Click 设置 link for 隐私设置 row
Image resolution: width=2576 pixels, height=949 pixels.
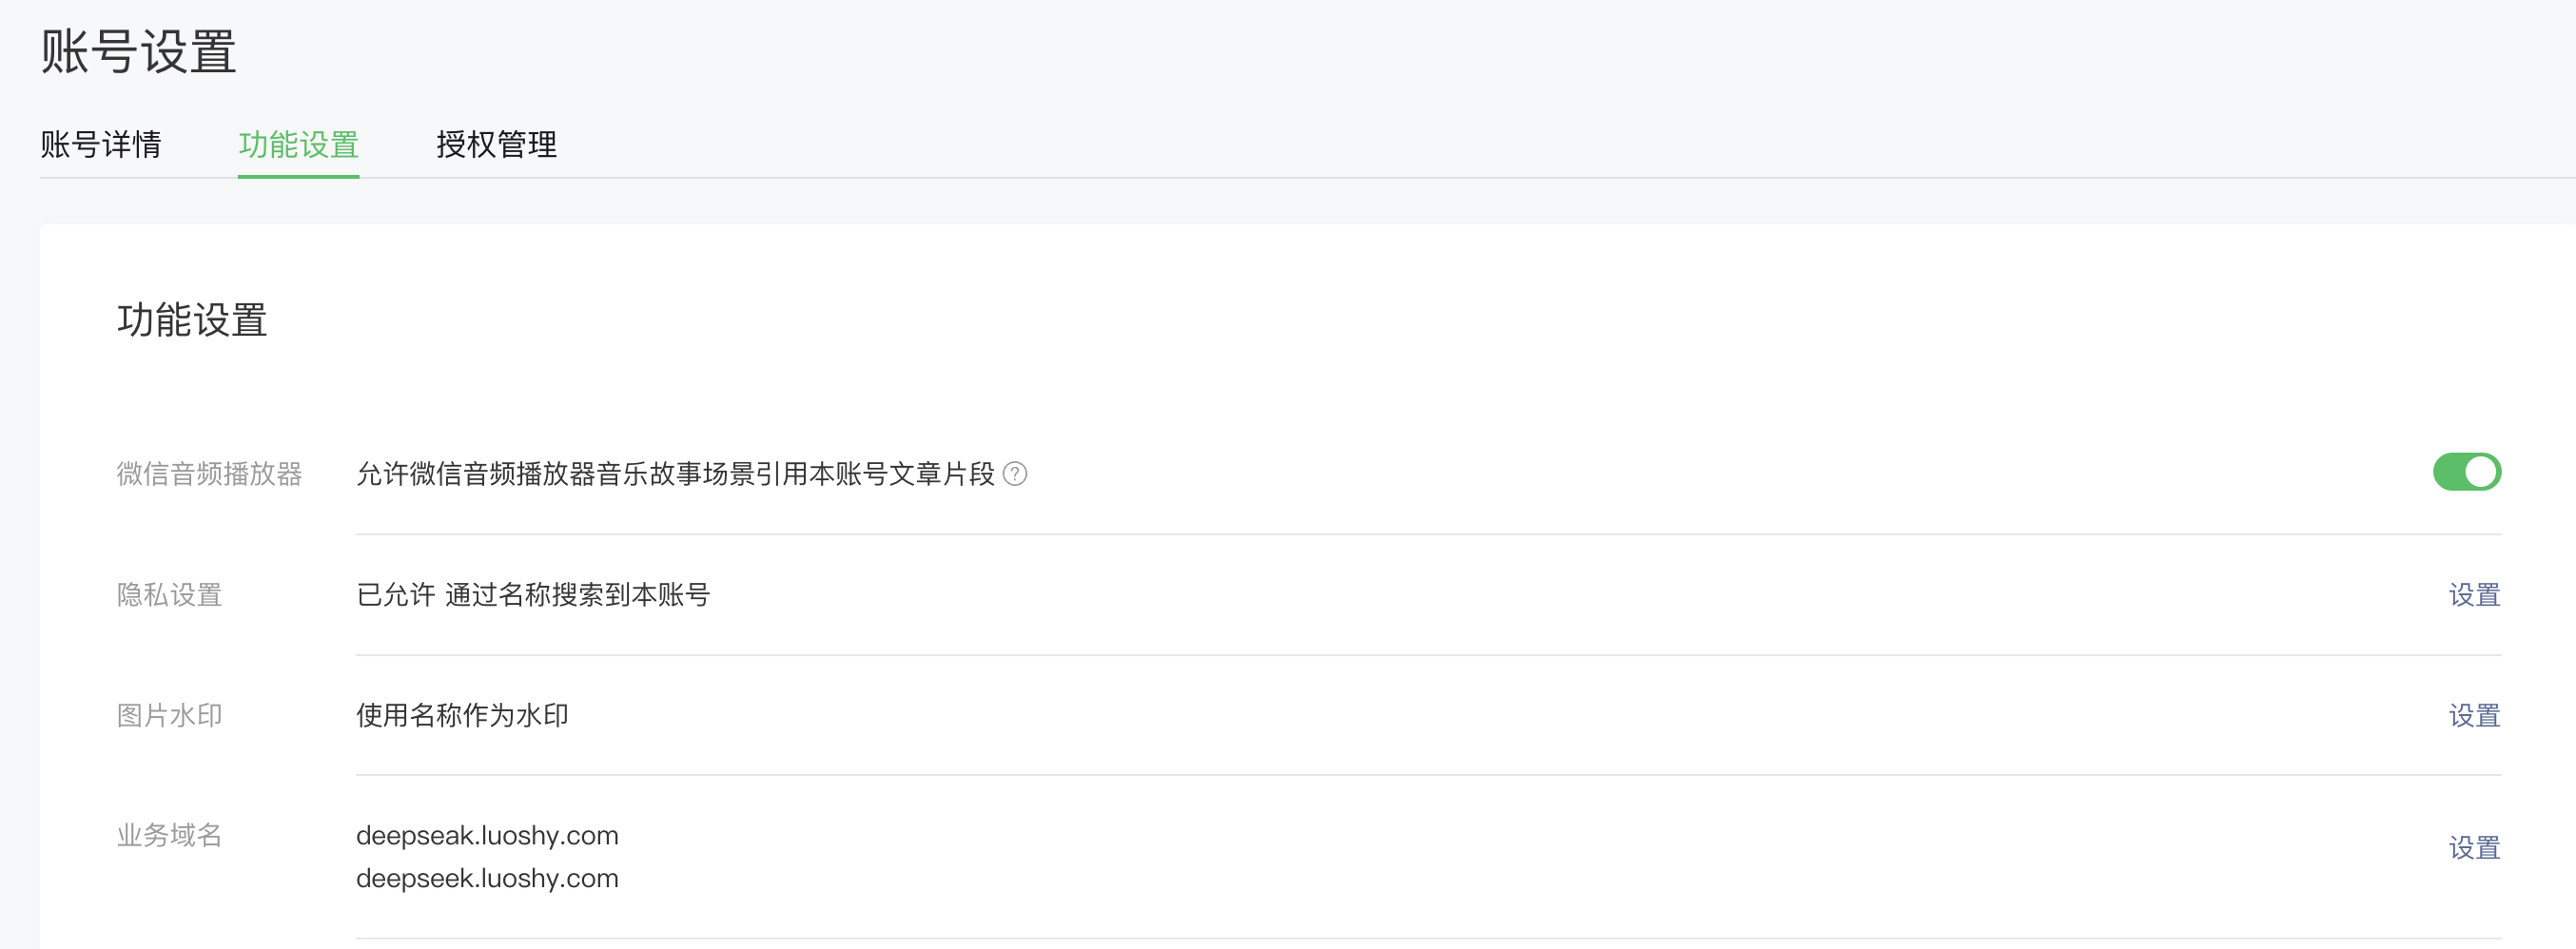click(x=2474, y=595)
